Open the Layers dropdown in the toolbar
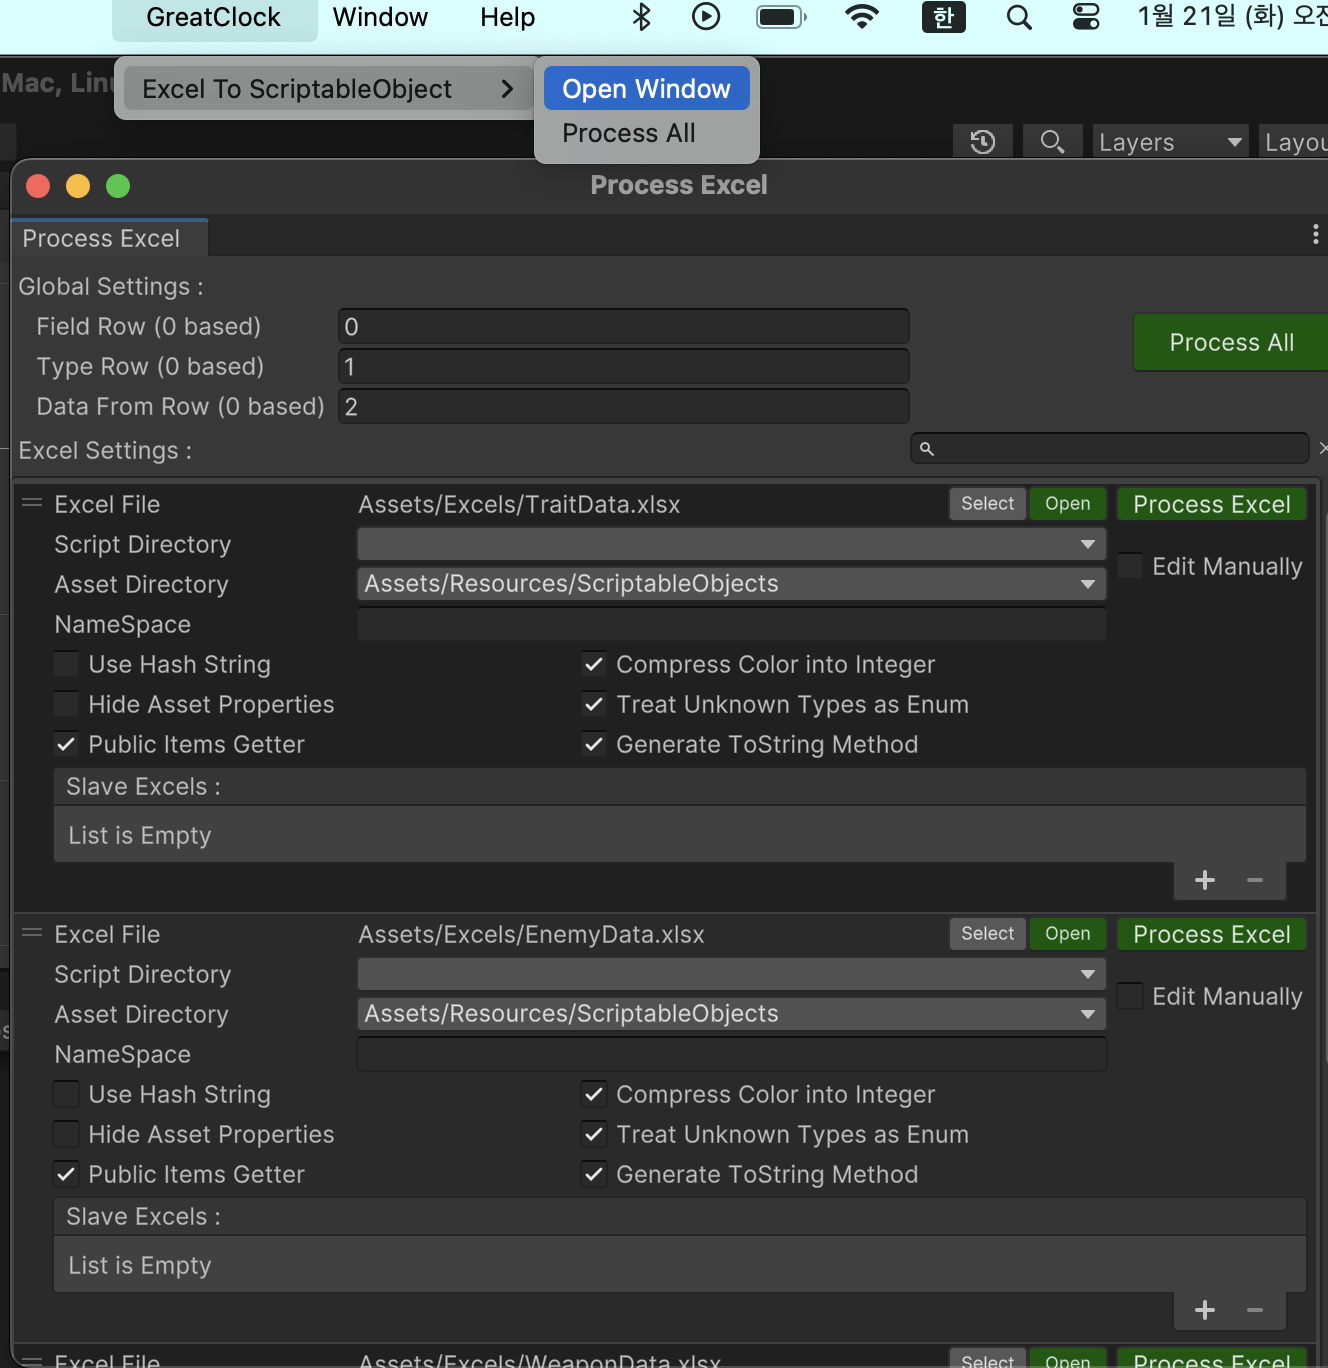 [x=1169, y=141]
